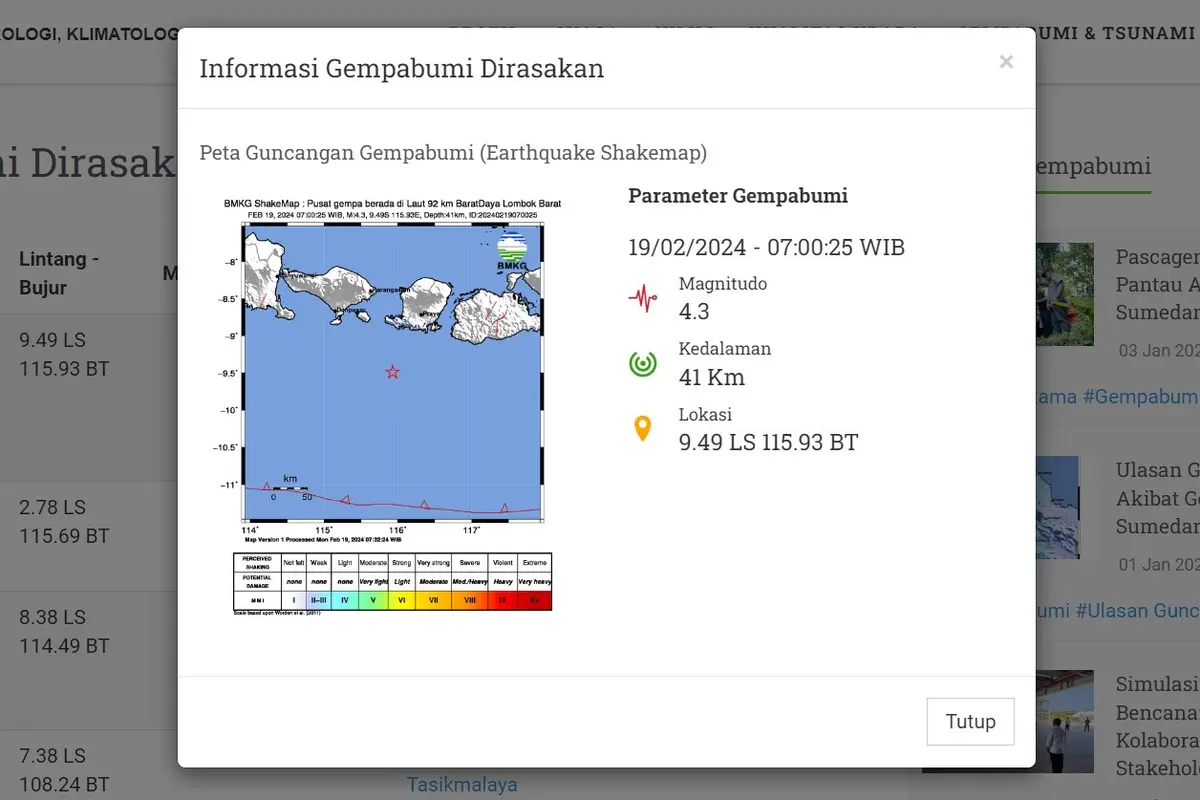The image size is (1200, 800).
Task: Click the magnitude value 4.3
Action: [694, 311]
